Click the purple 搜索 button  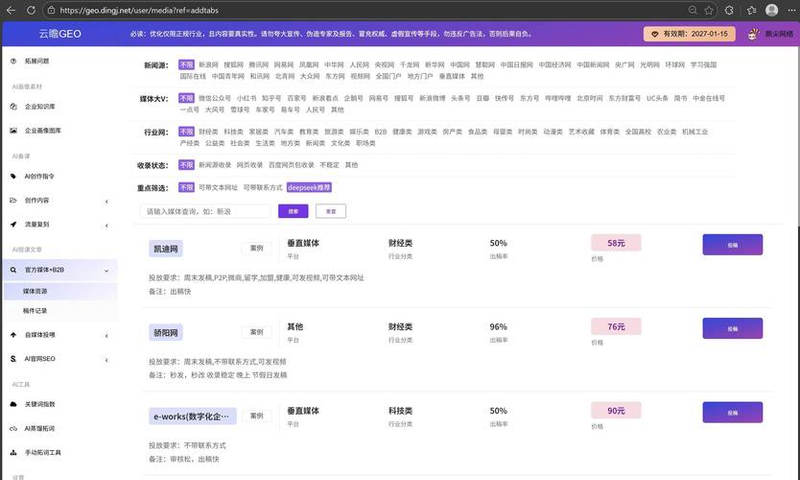pyautogui.click(x=293, y=212)
